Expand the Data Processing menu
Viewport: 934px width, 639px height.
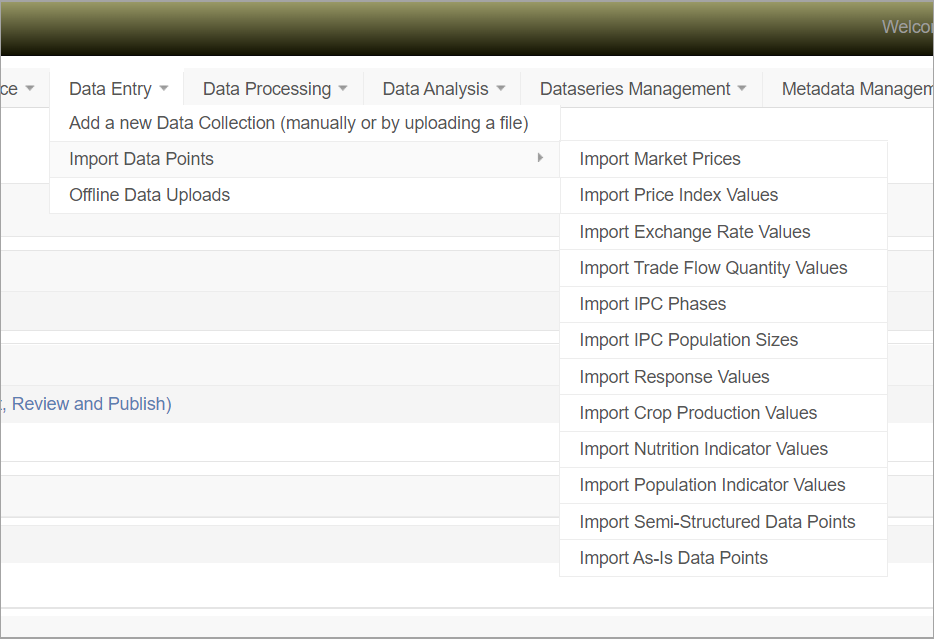point(274,89)
